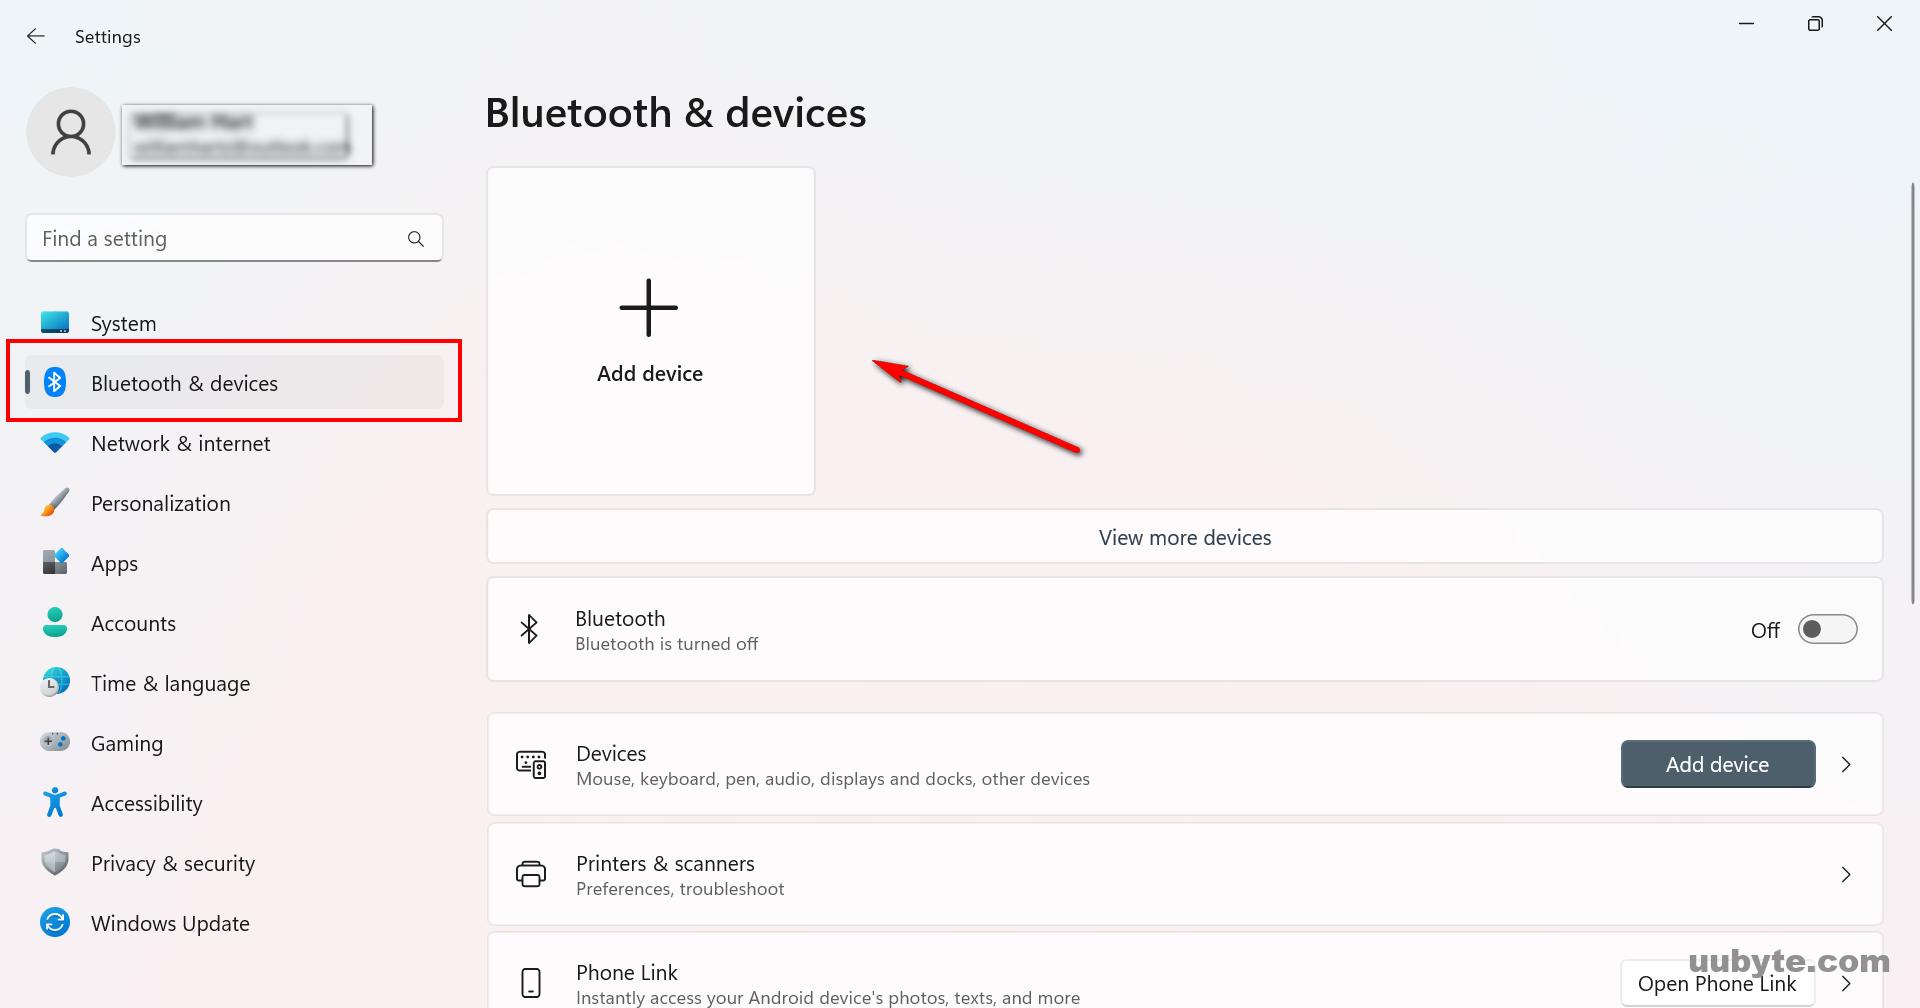This screenshot has width=1920, height=1008.
Task: Turn on the Bluetooth toggle
Action: click(1827, 629)
